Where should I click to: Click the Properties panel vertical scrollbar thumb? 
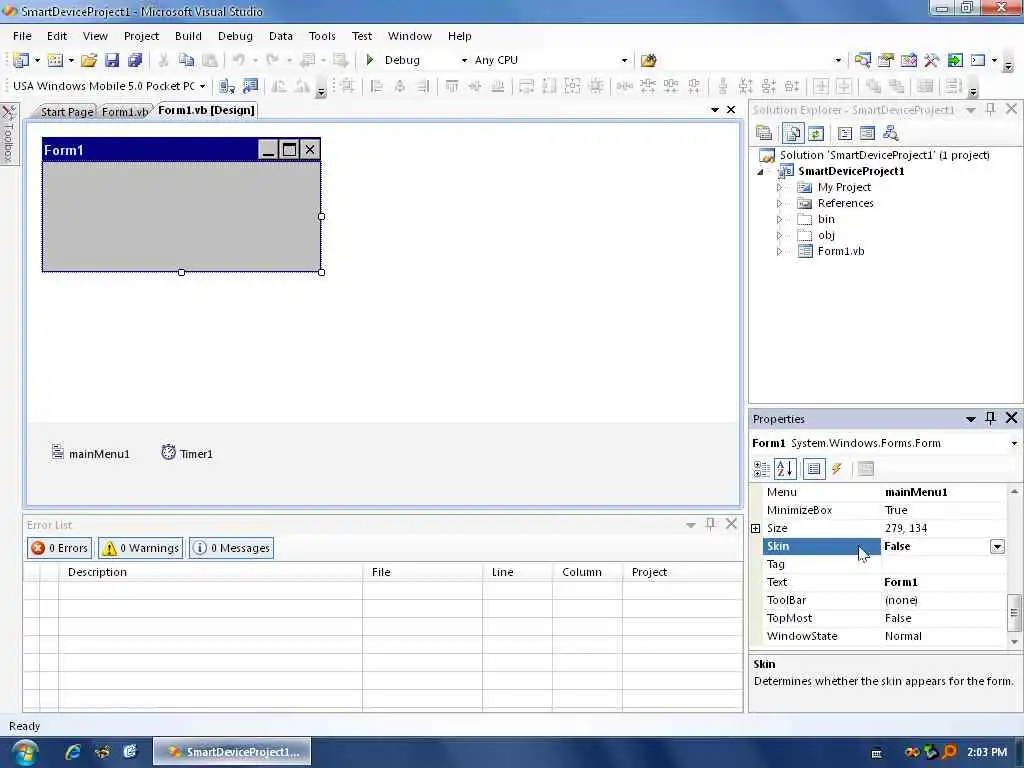point(1014,613)
